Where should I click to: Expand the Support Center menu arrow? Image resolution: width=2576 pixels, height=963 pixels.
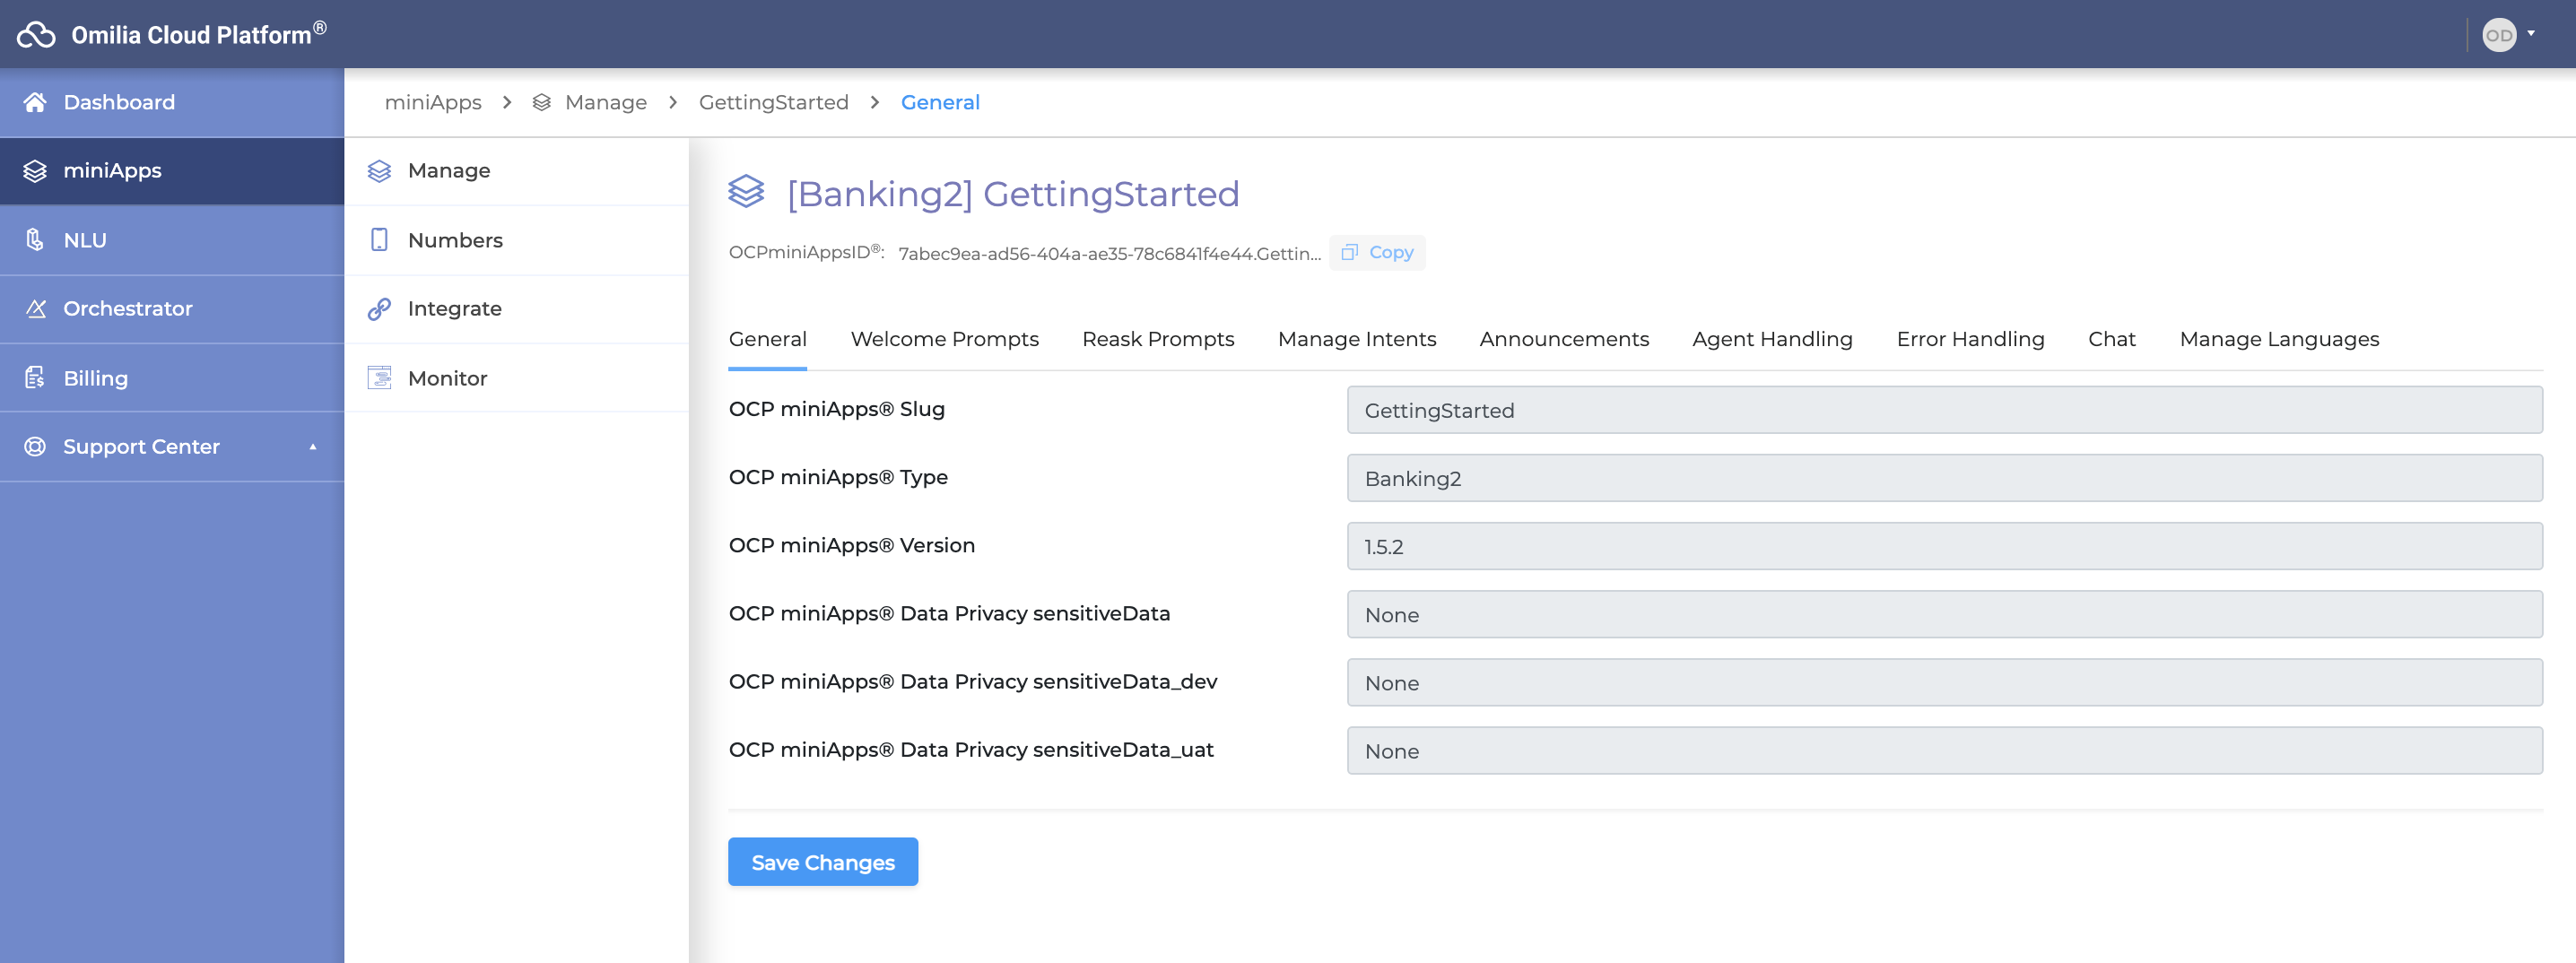[313, 447]
